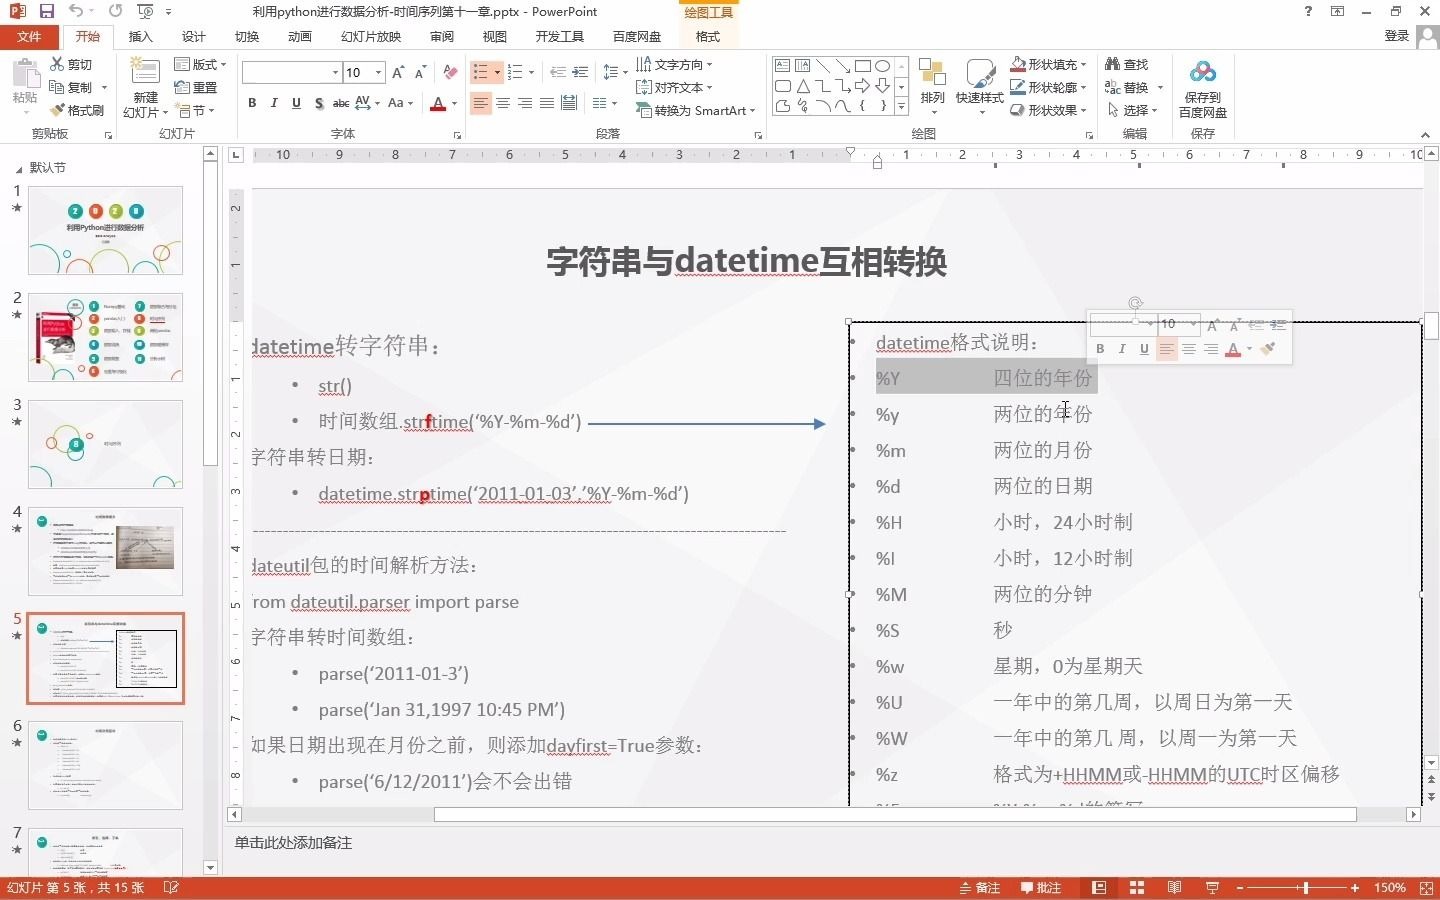Image resolution: width=1440 pixels, height=900 pixels.
Task: Activate the Format Painter 格式刷
Action: coord(77,110)
